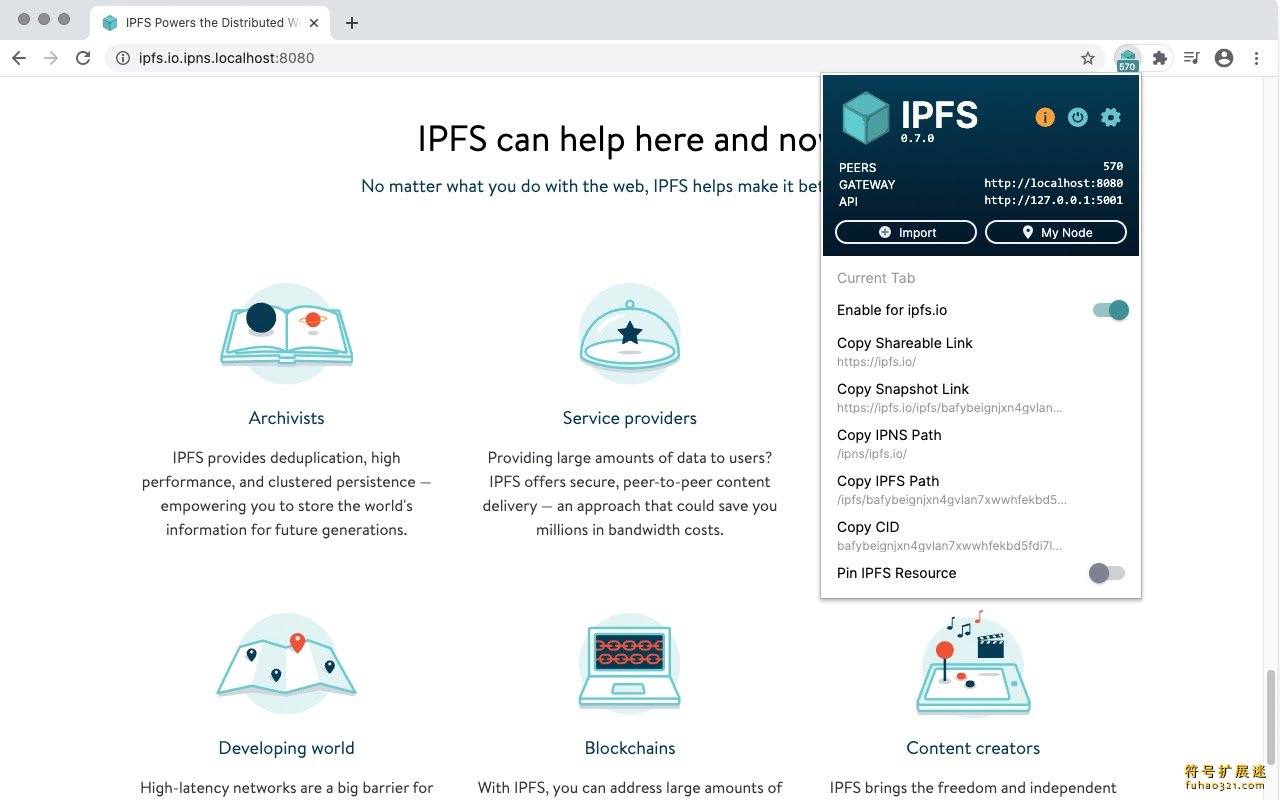Open the Chrome profile avatar
The width and height of the screenshot is (1280, 800).
click(1224, 58)
